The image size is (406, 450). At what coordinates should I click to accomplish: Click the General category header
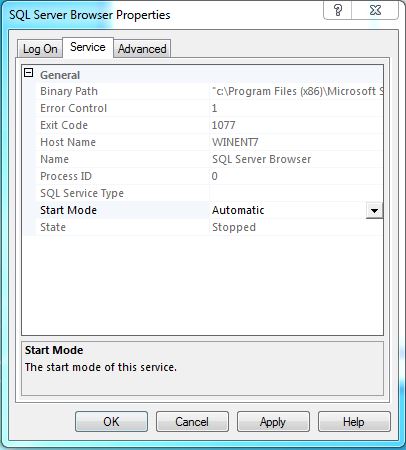(x=60, y=75)
